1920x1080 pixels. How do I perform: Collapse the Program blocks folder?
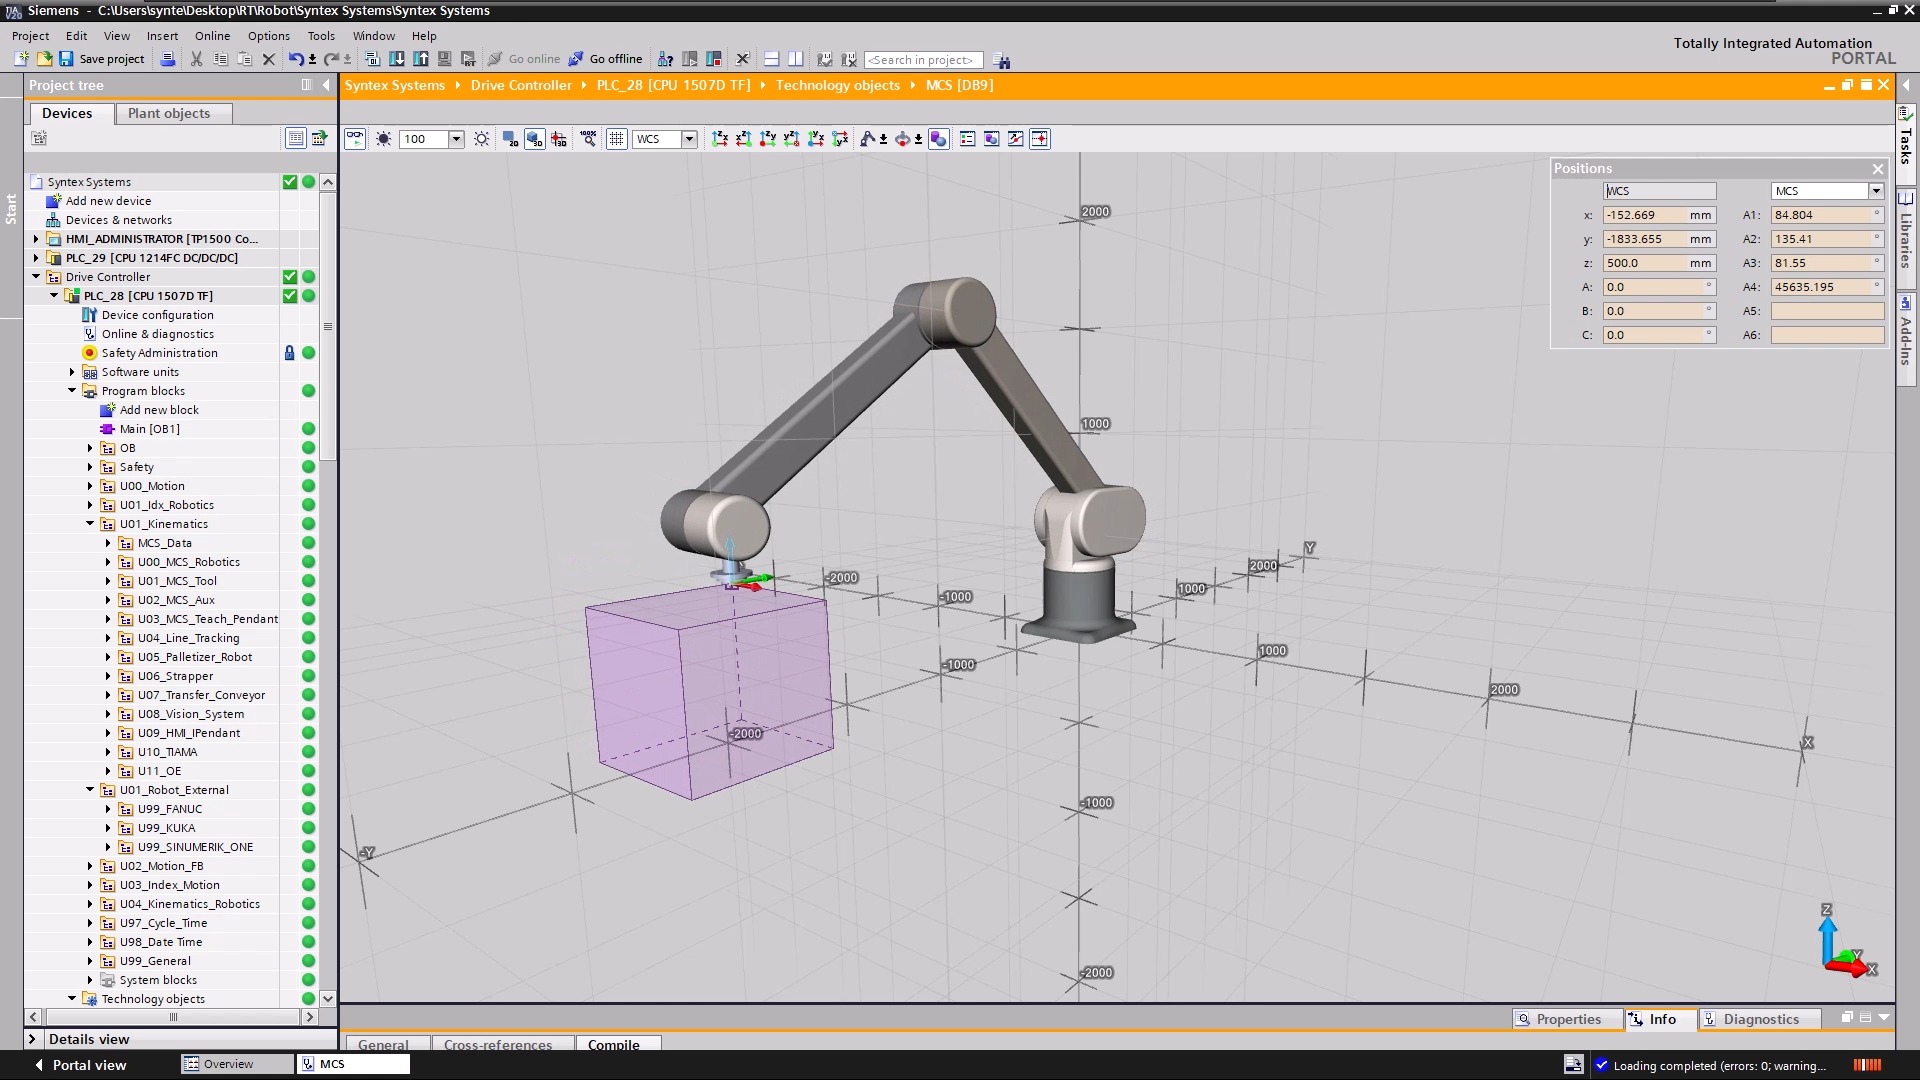(x=72, y=391)
